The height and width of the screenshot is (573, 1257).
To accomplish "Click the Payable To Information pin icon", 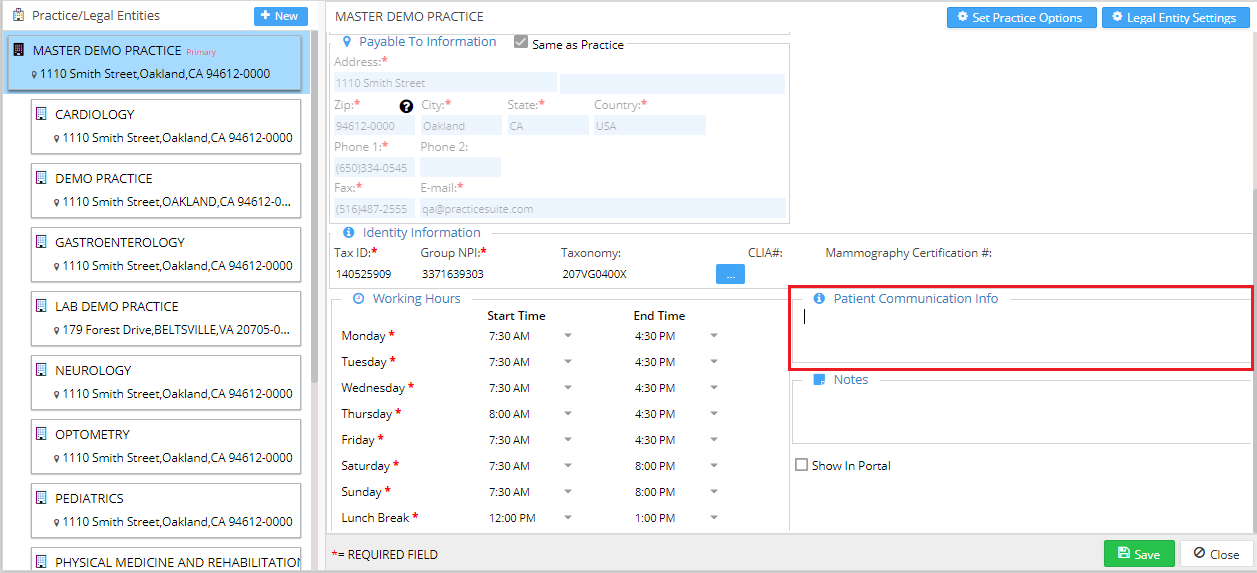I will [347, 42].
